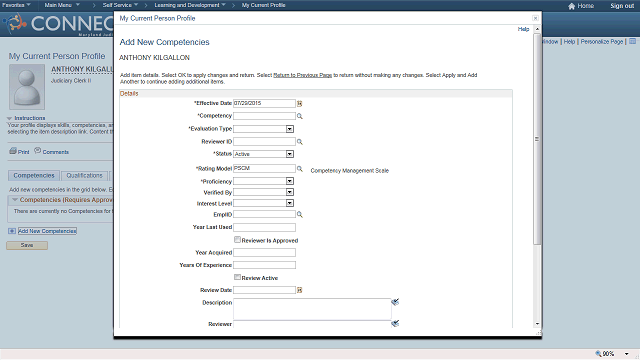
Task: Check the Reviewer Is Approved box
Action: (x=237, y=240)
